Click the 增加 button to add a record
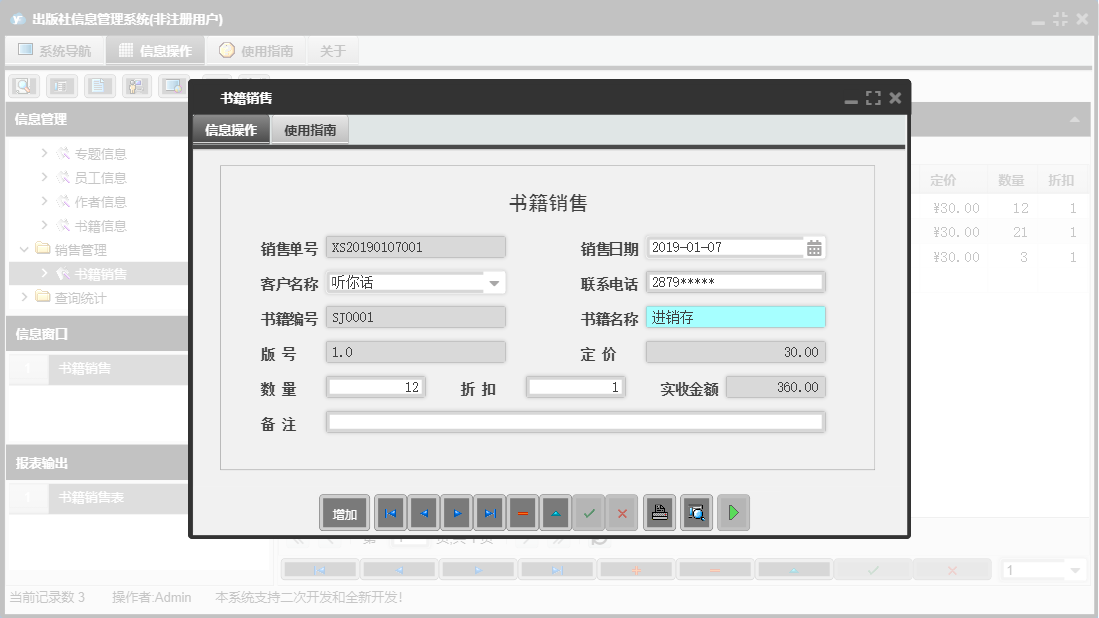The height and width of the screenshot is (618, 1099). coord(344,512)
